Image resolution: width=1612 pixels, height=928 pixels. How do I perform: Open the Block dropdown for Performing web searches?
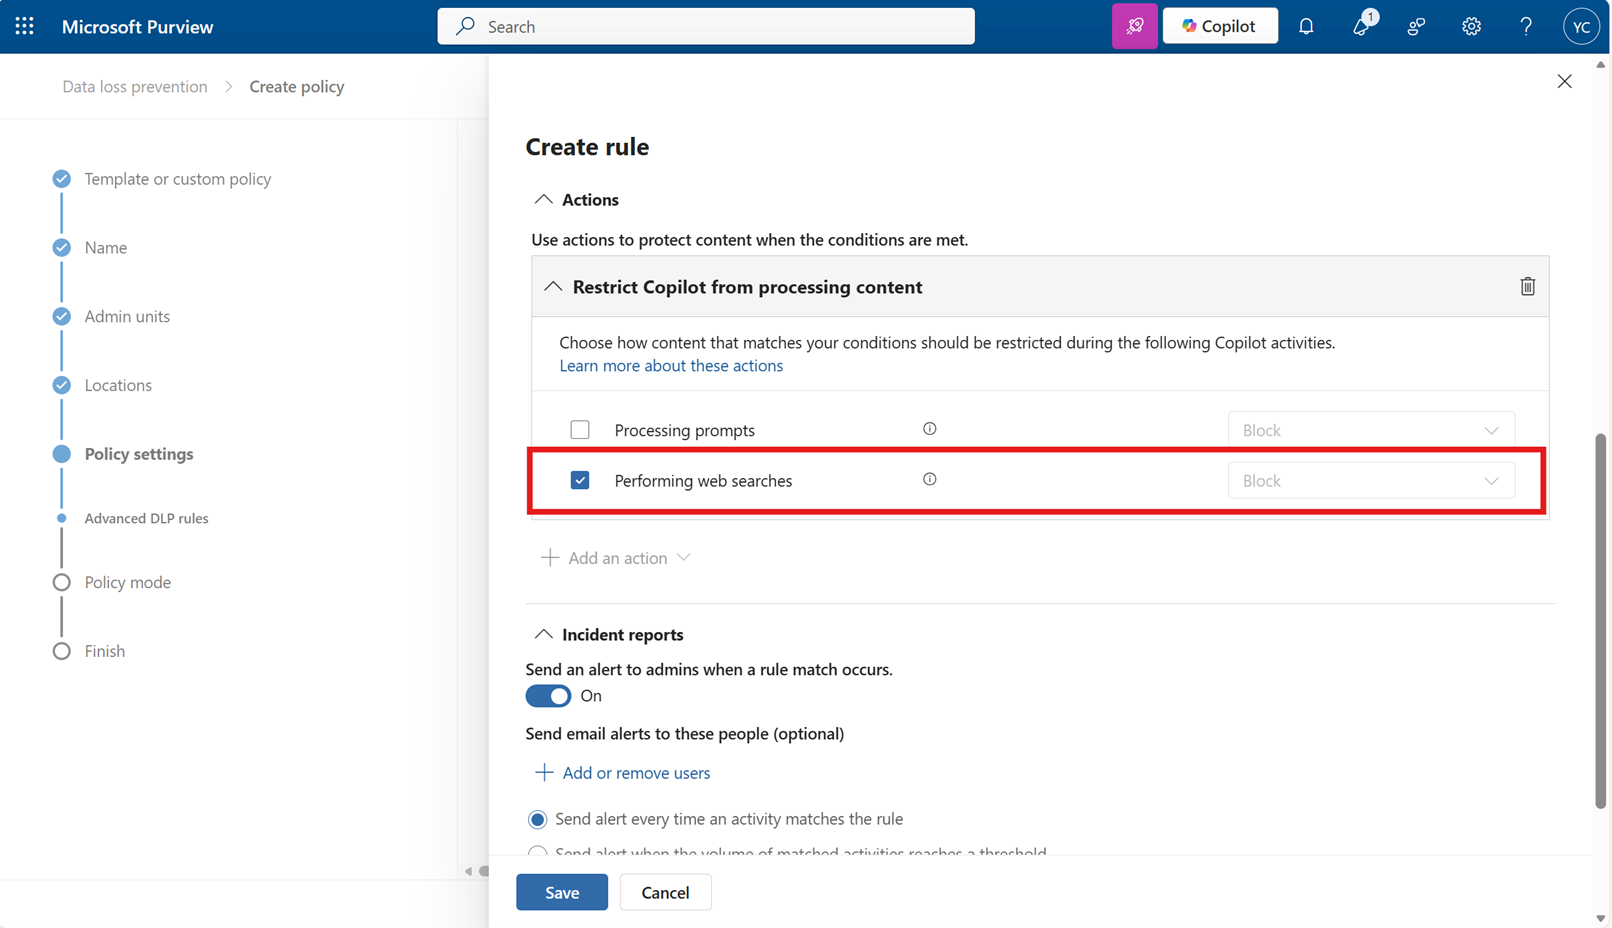coord(1371,480)
